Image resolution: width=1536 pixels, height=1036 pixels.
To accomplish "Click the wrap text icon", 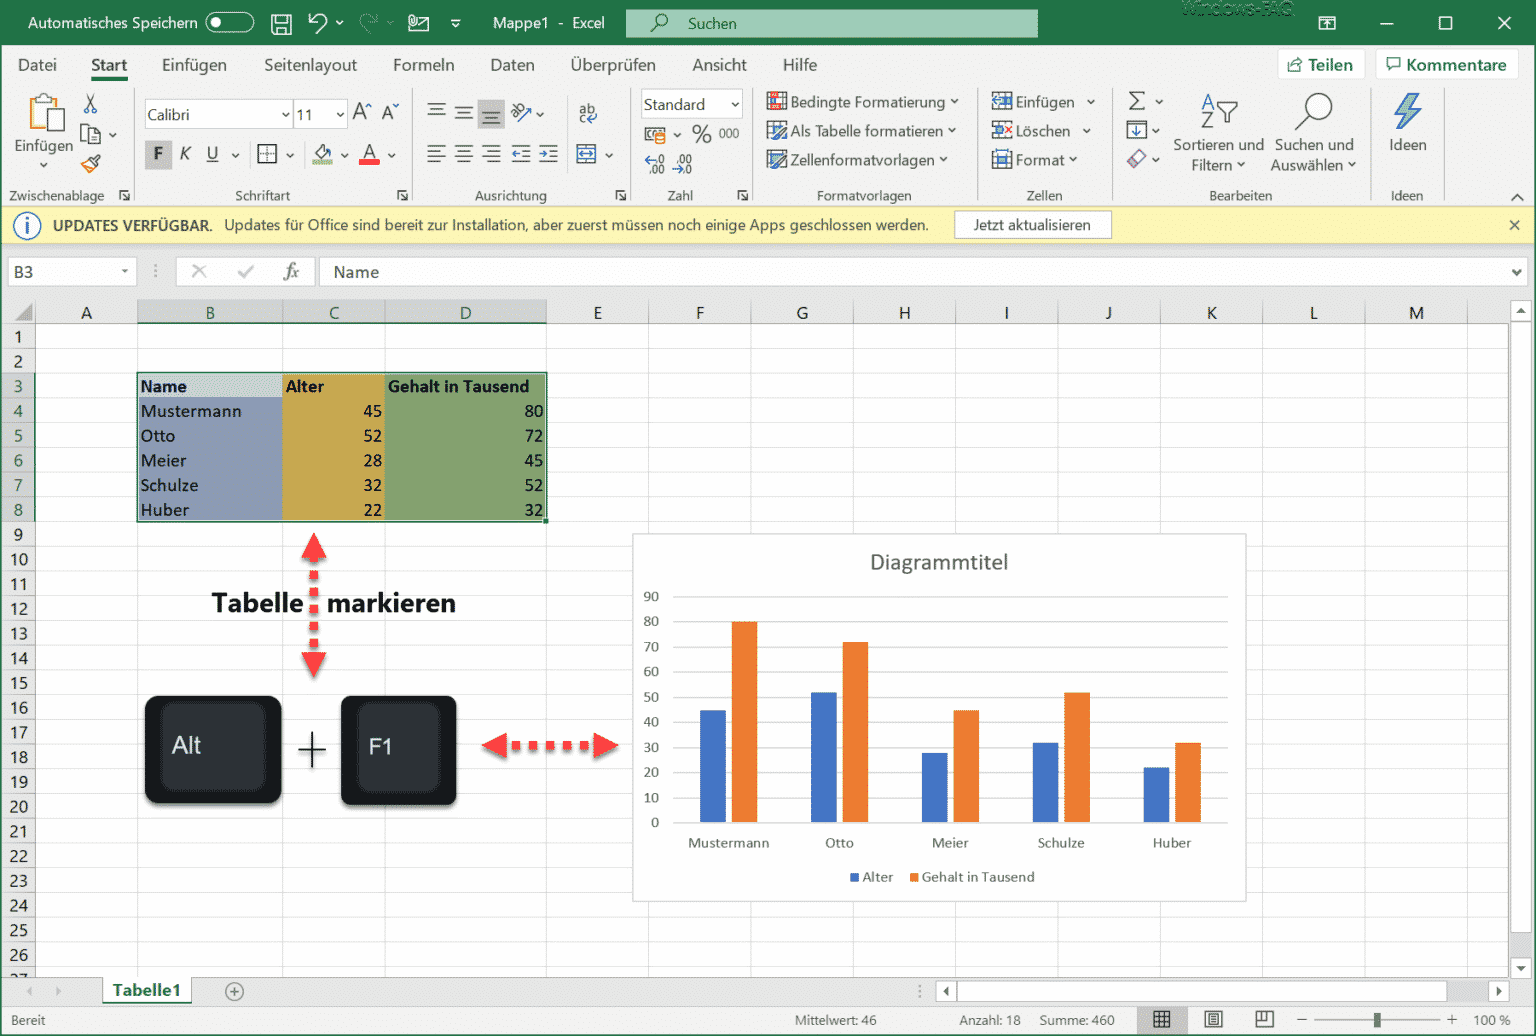I will click(x=588, y=113).
